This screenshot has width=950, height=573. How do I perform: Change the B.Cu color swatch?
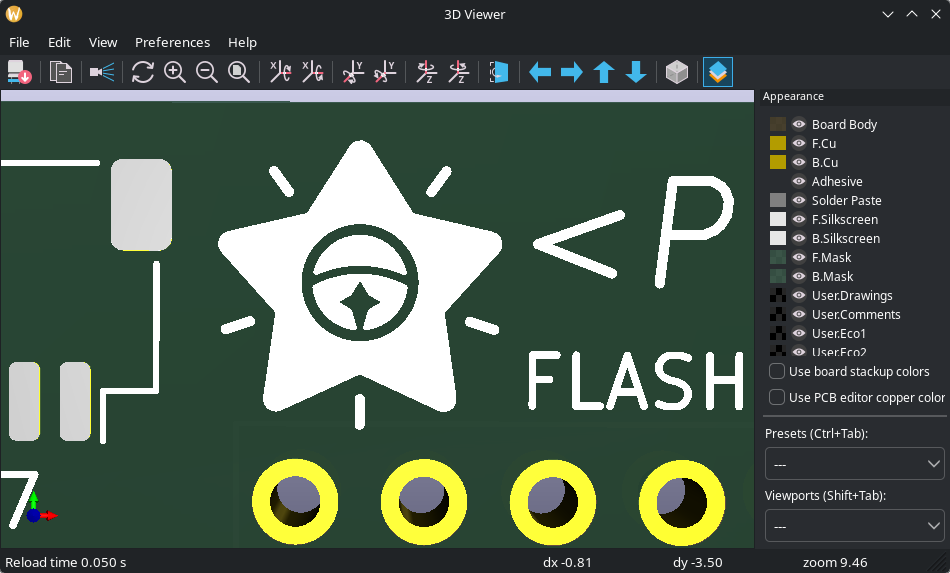pos(777,162)
